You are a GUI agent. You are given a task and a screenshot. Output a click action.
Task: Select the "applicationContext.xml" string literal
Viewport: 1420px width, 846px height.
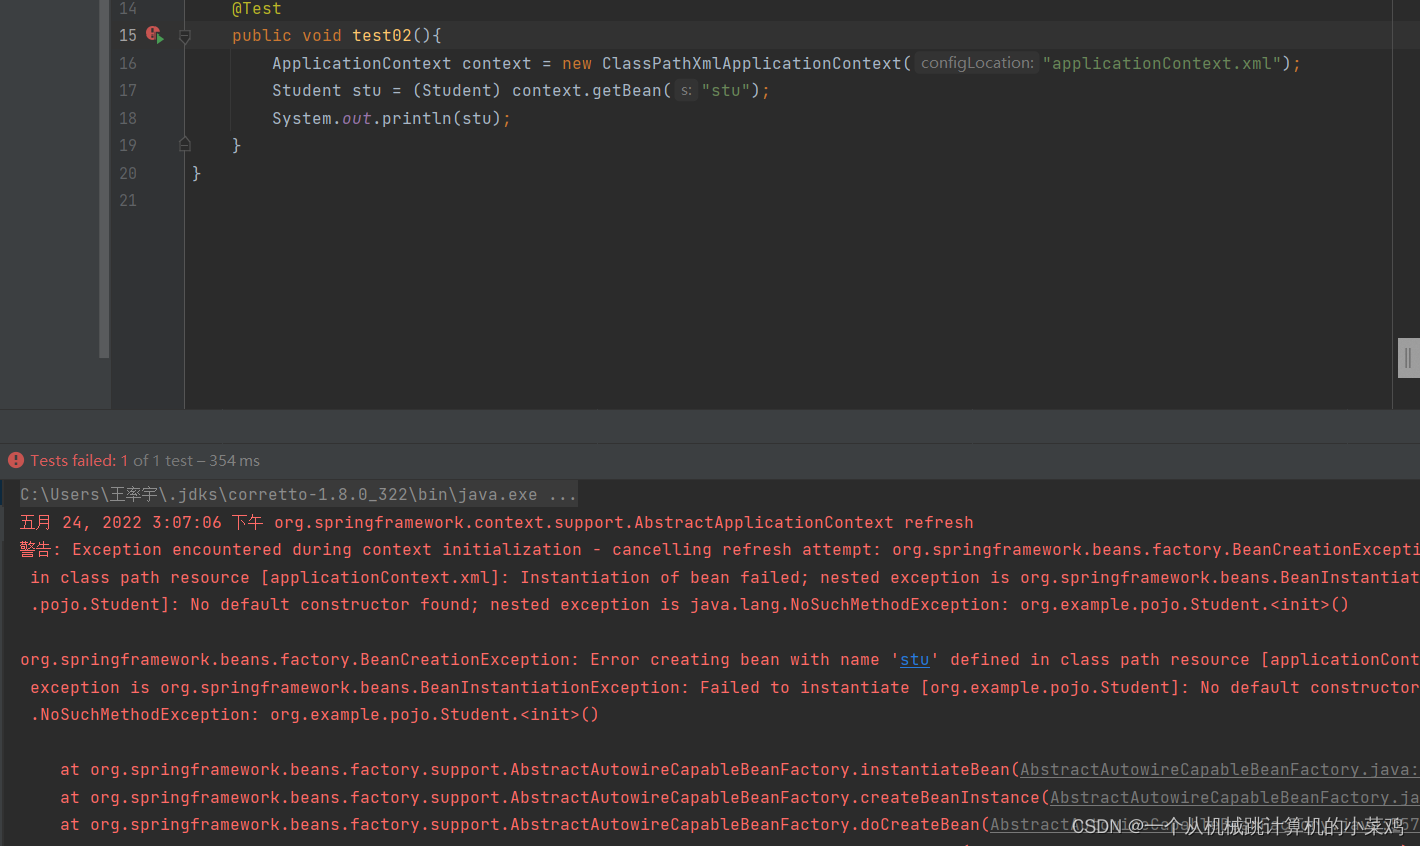click(x=1163, y=62)
